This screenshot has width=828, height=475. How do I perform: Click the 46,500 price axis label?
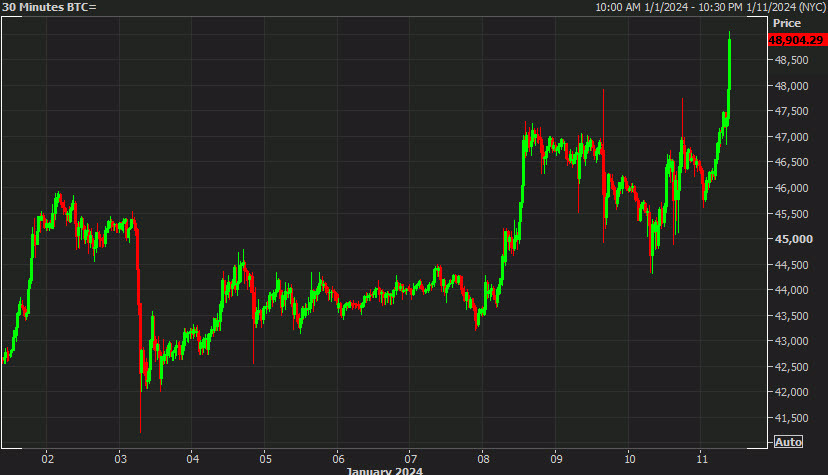pyautogui.click(x=791, y=162)
